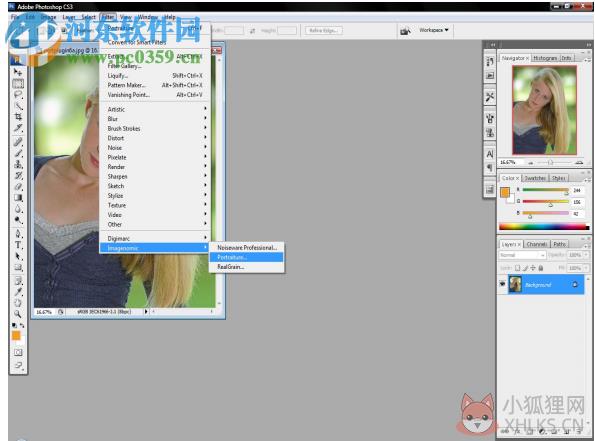Select the Zoom tool
This screenshot has width=595, height=441.
click(x=18, y=314)
